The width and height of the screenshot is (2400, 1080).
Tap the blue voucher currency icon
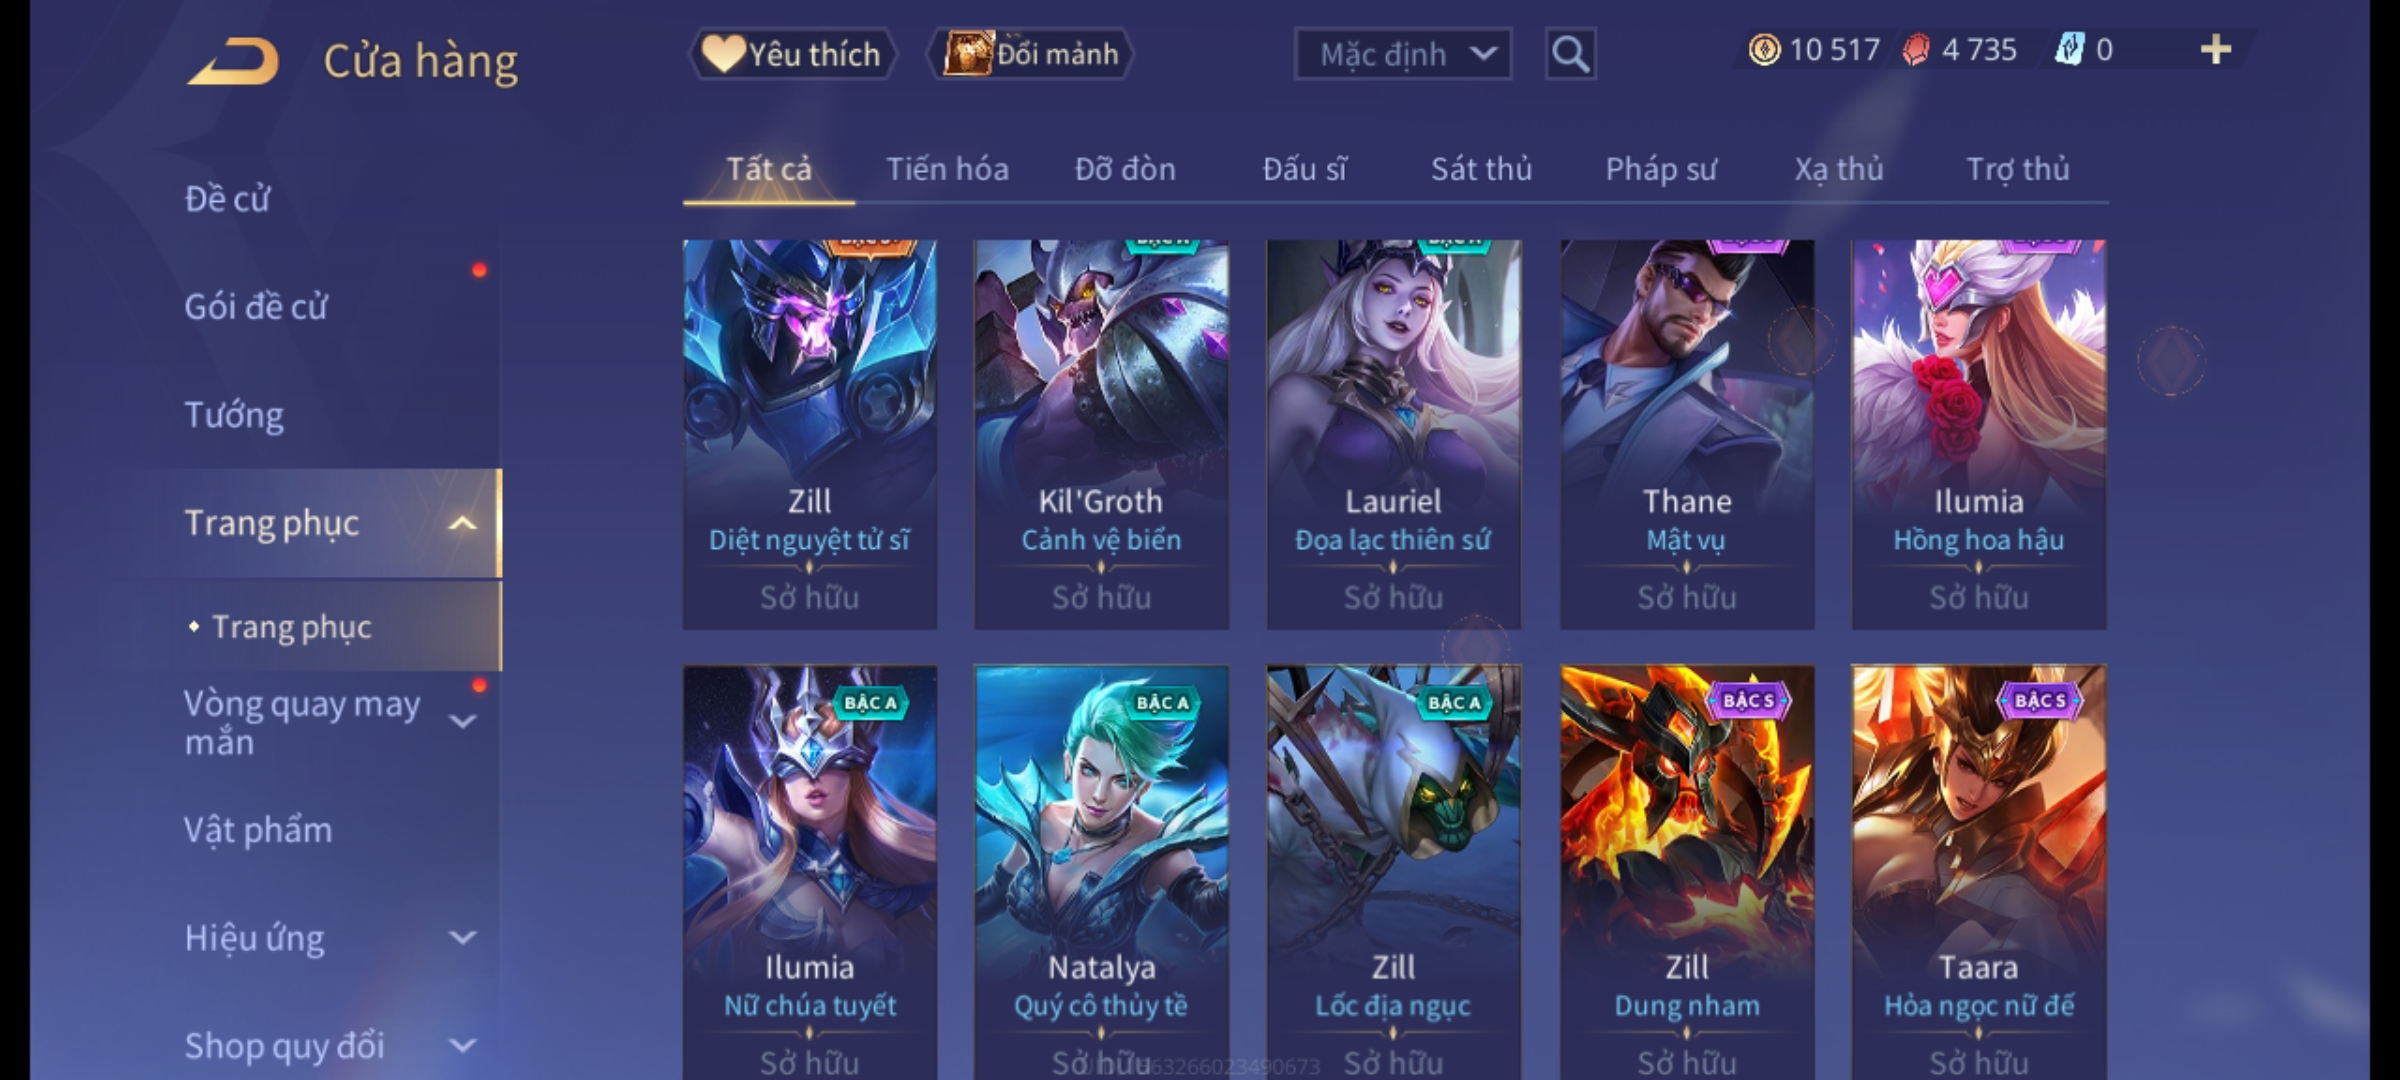pos(2068,50)
